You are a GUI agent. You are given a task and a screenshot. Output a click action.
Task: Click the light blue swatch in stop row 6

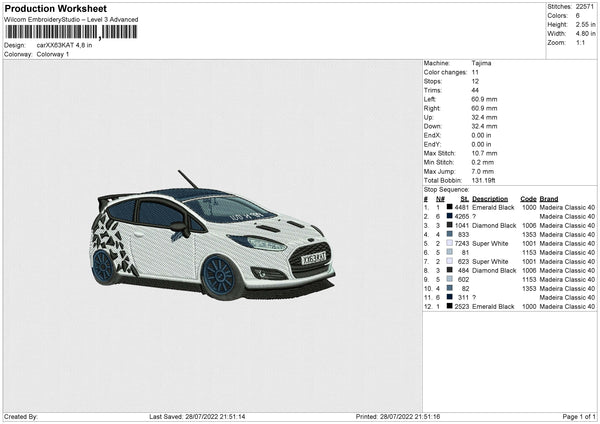[449, 253]
